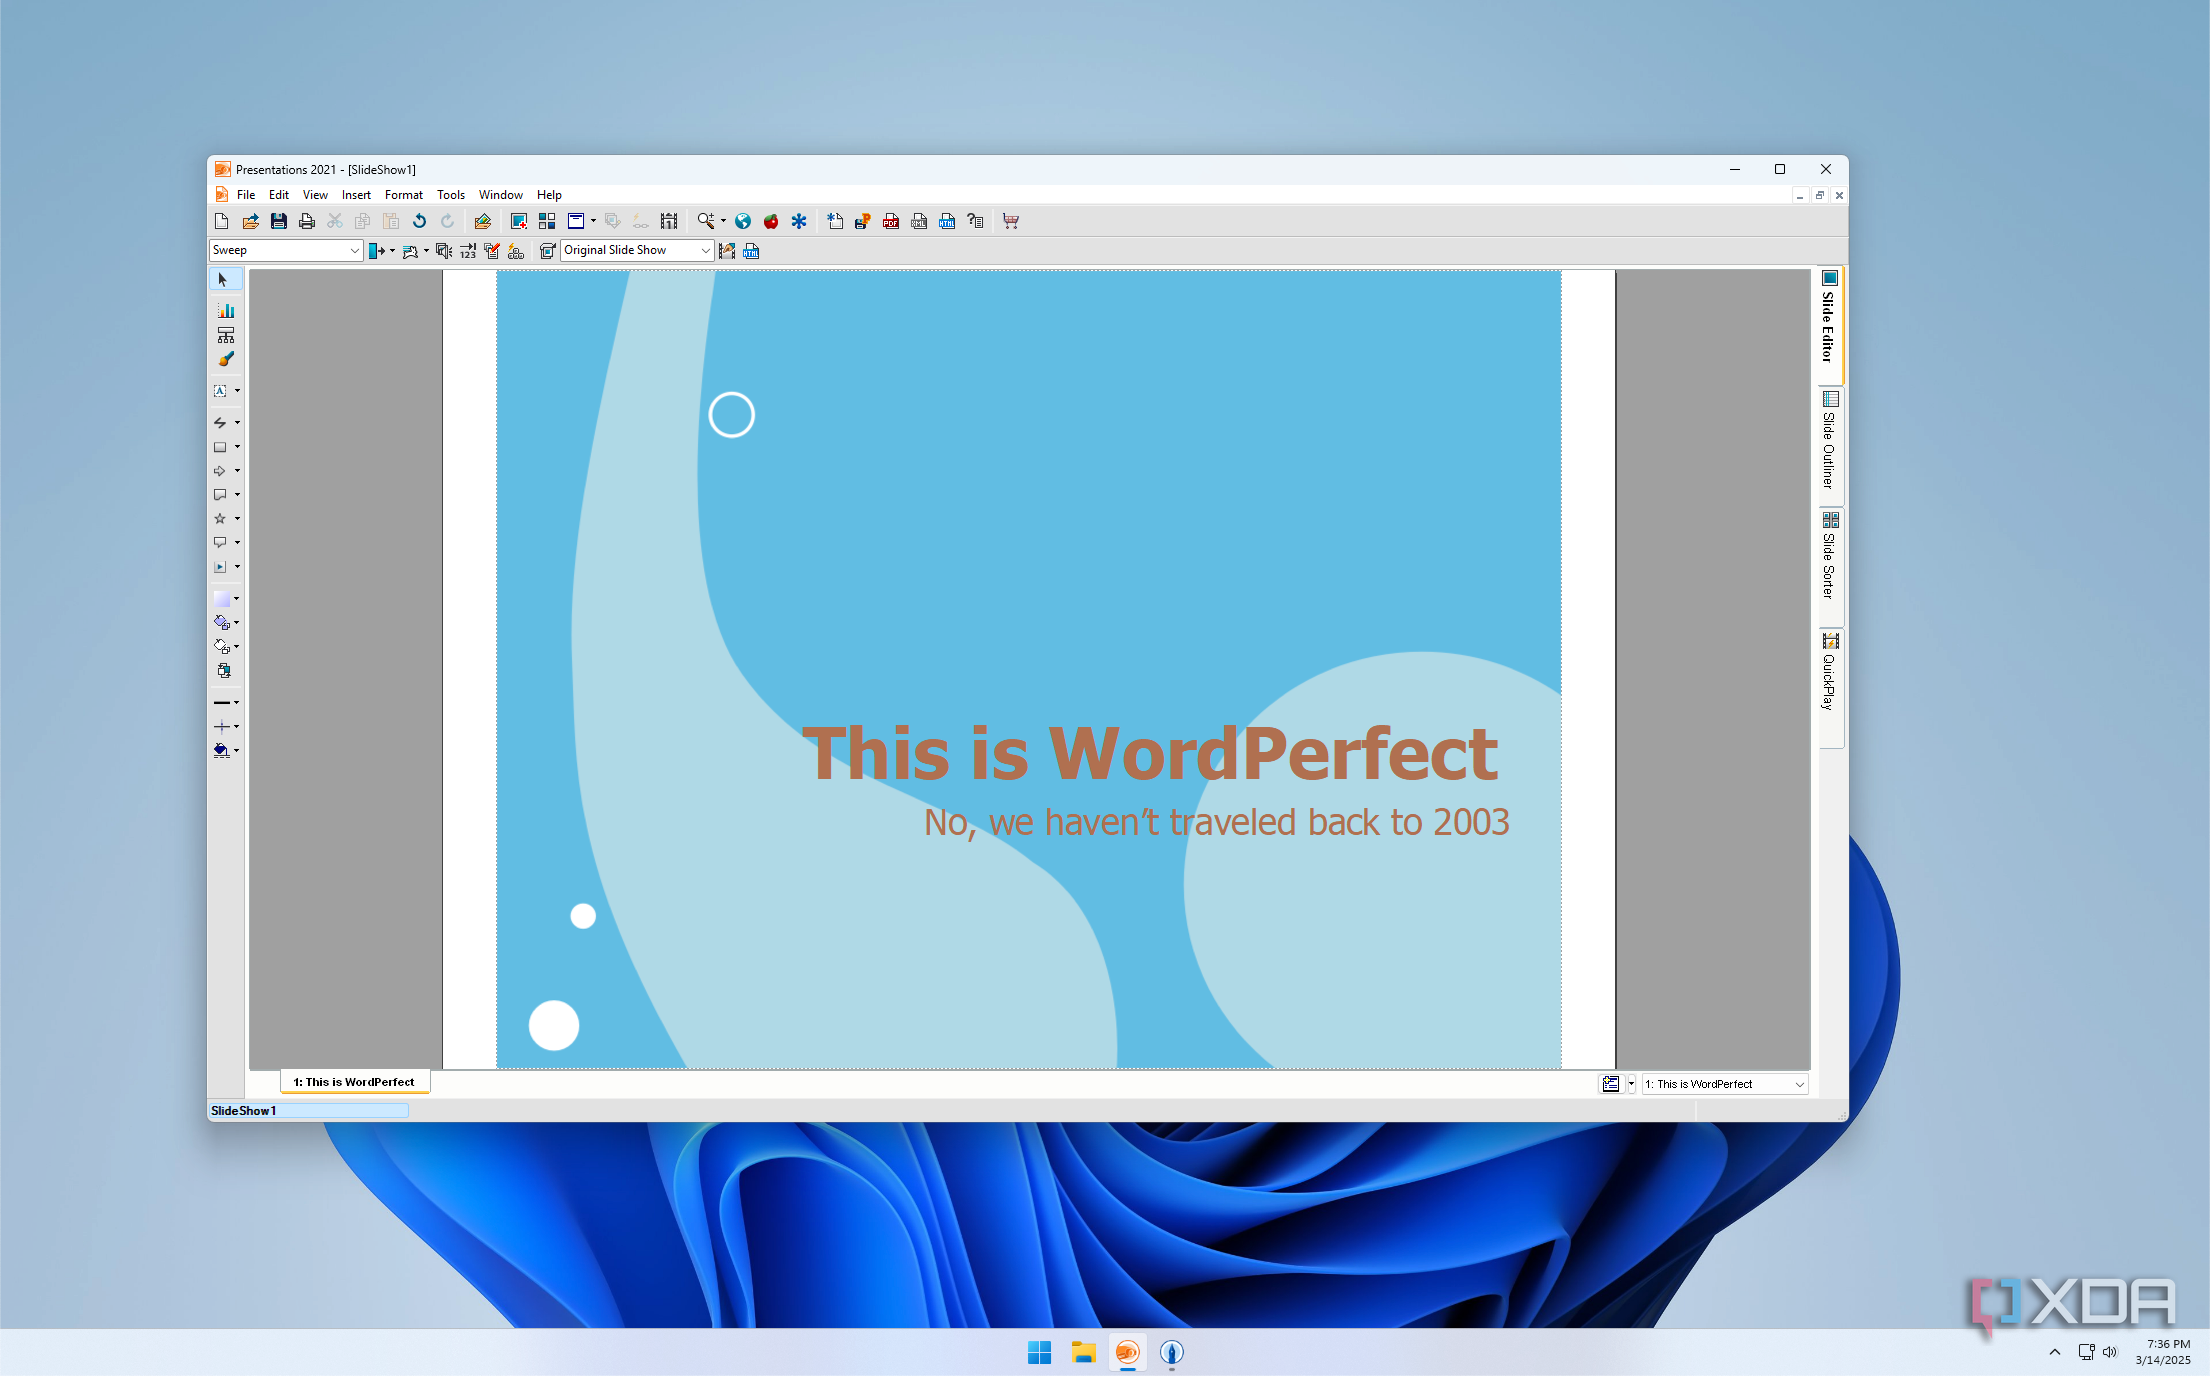
Task: Activate the selection arrow tool
Action: 224,280
